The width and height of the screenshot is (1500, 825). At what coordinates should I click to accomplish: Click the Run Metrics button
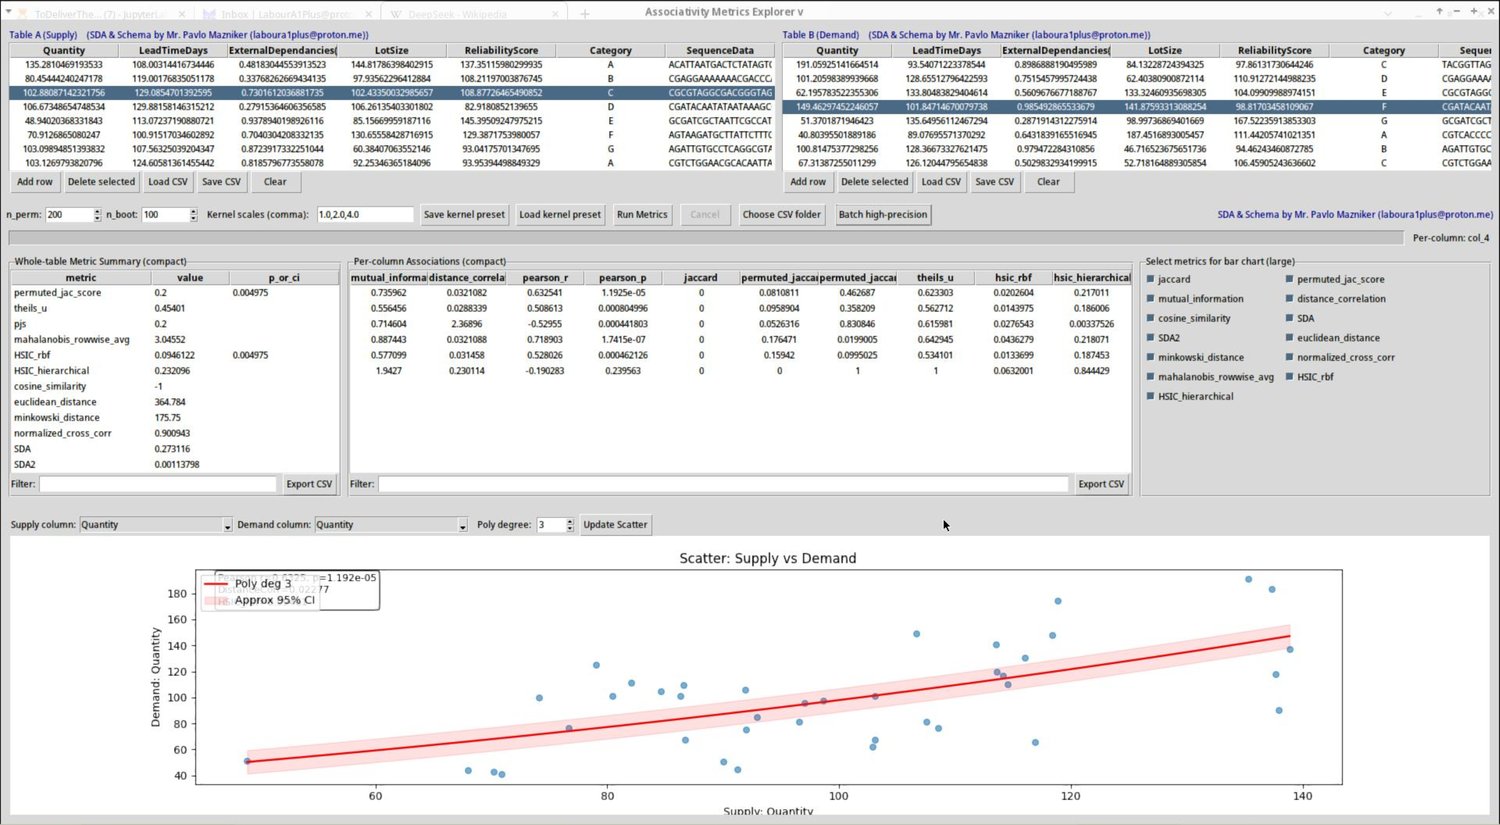[x=642, y=215]
